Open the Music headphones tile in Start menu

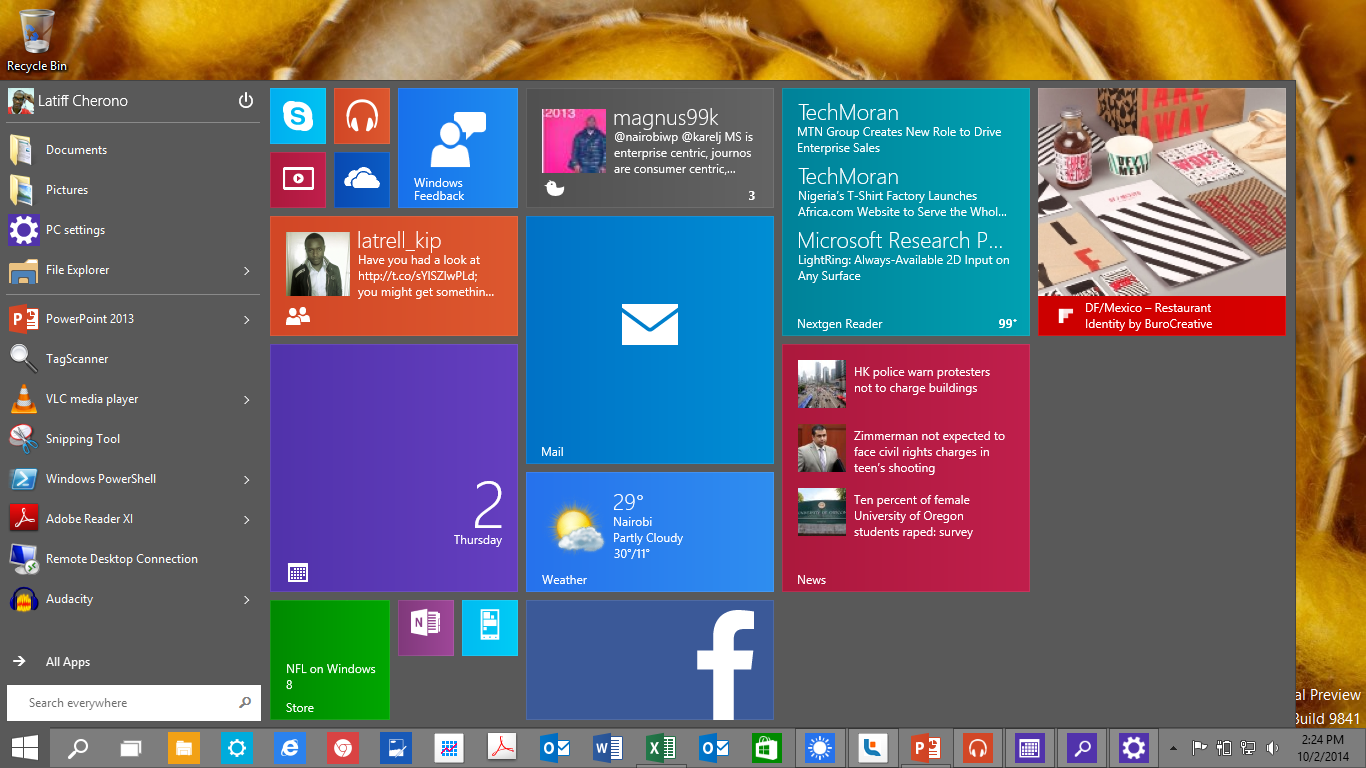click(362, 116)
